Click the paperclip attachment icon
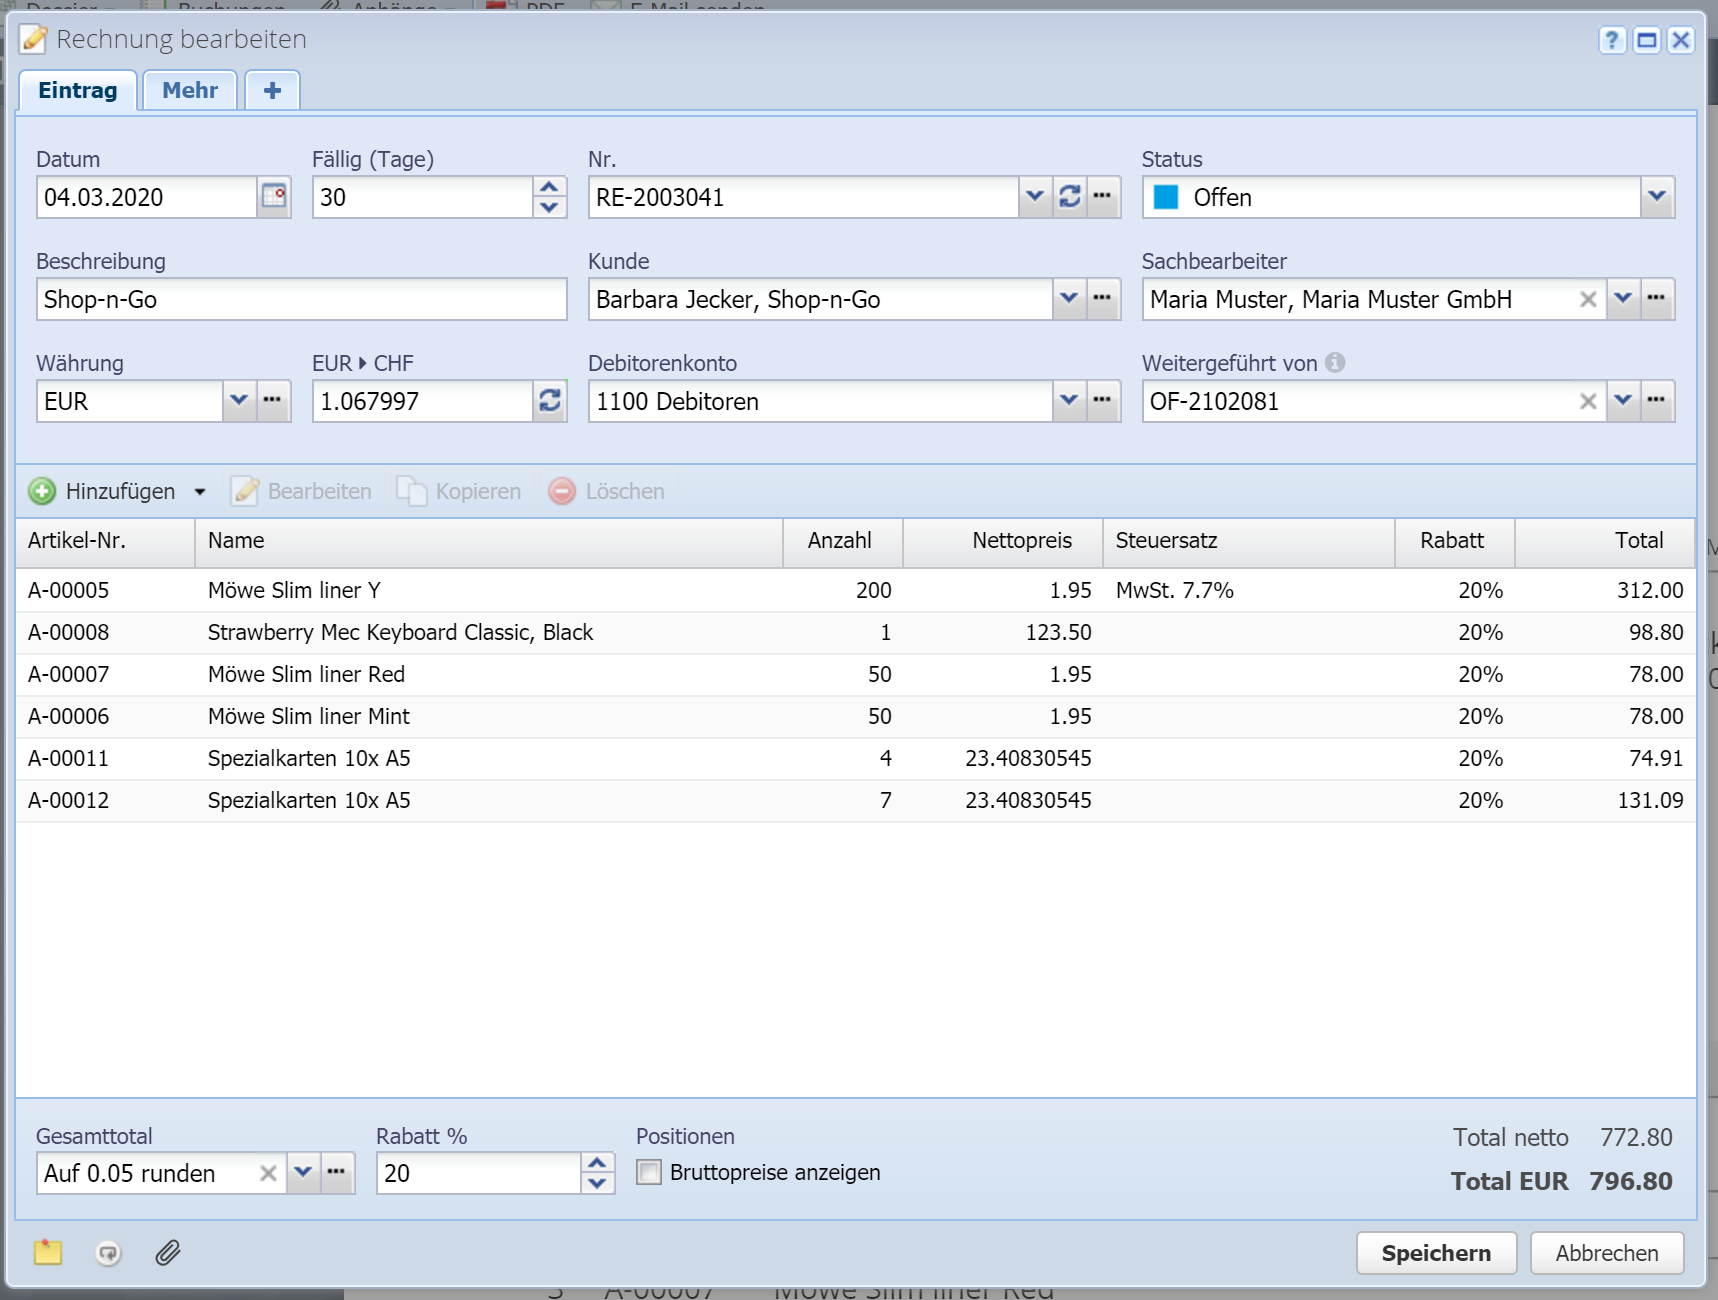Screen dimensions: 1718x1300 168,1253
